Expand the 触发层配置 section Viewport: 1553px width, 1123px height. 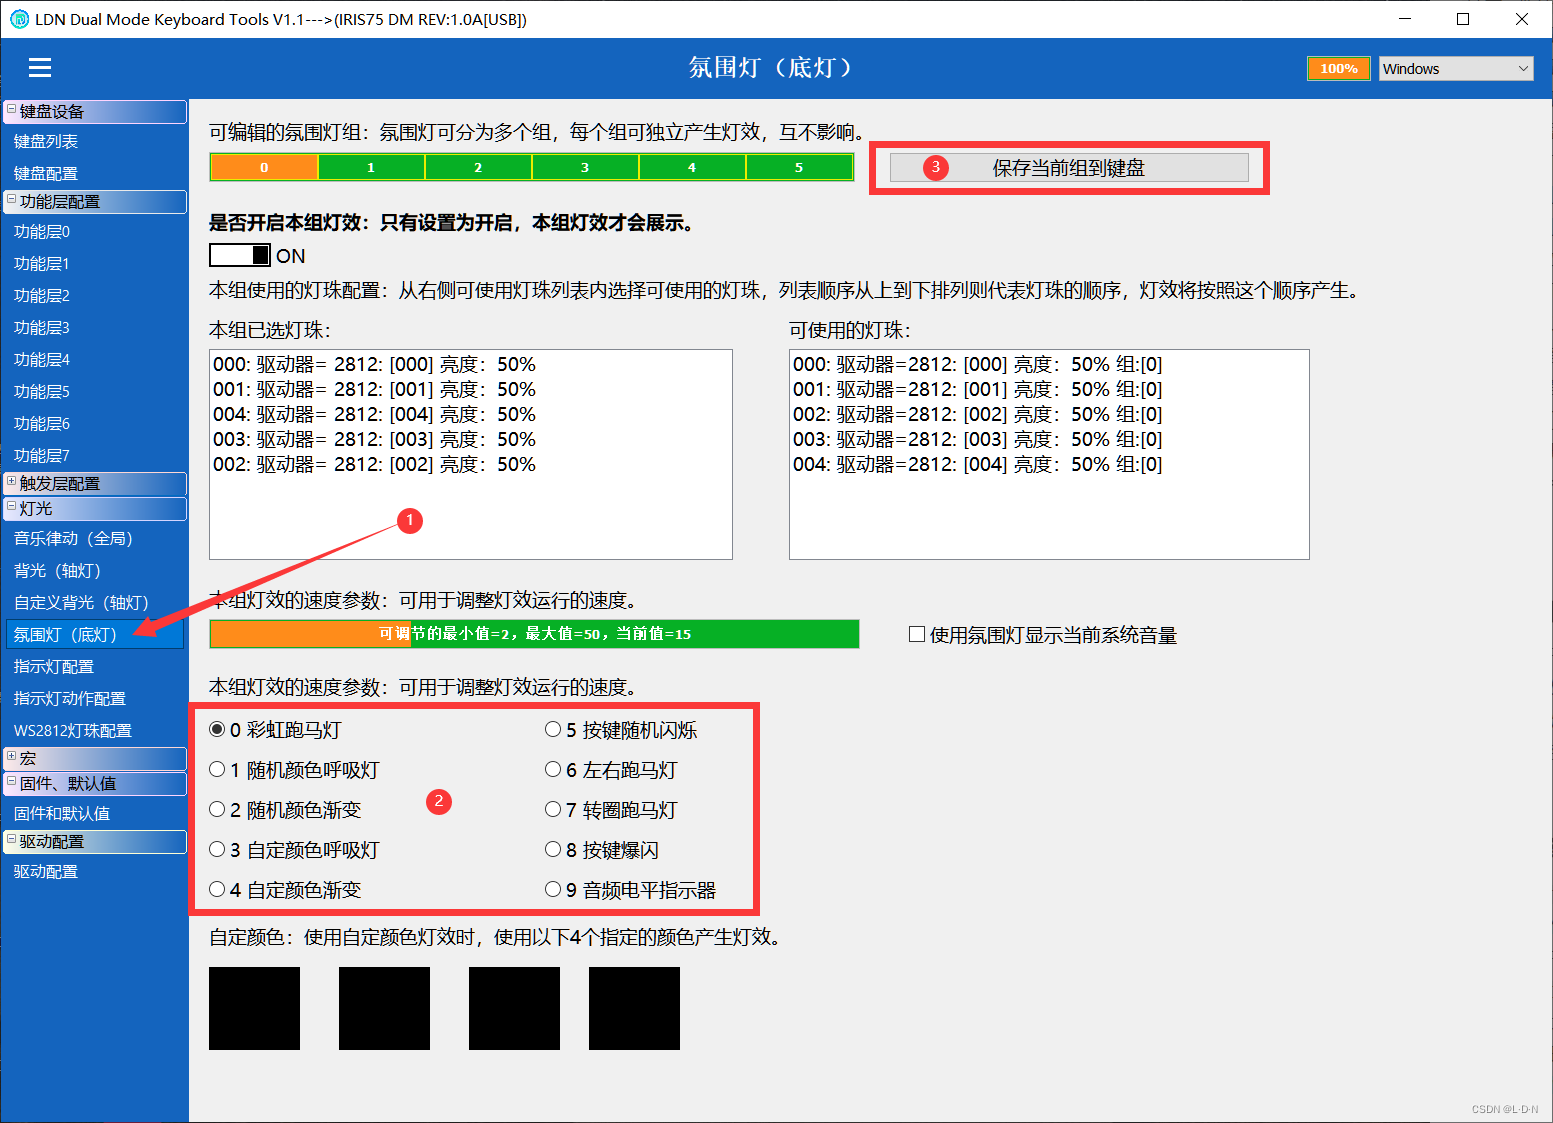[11, 481]
